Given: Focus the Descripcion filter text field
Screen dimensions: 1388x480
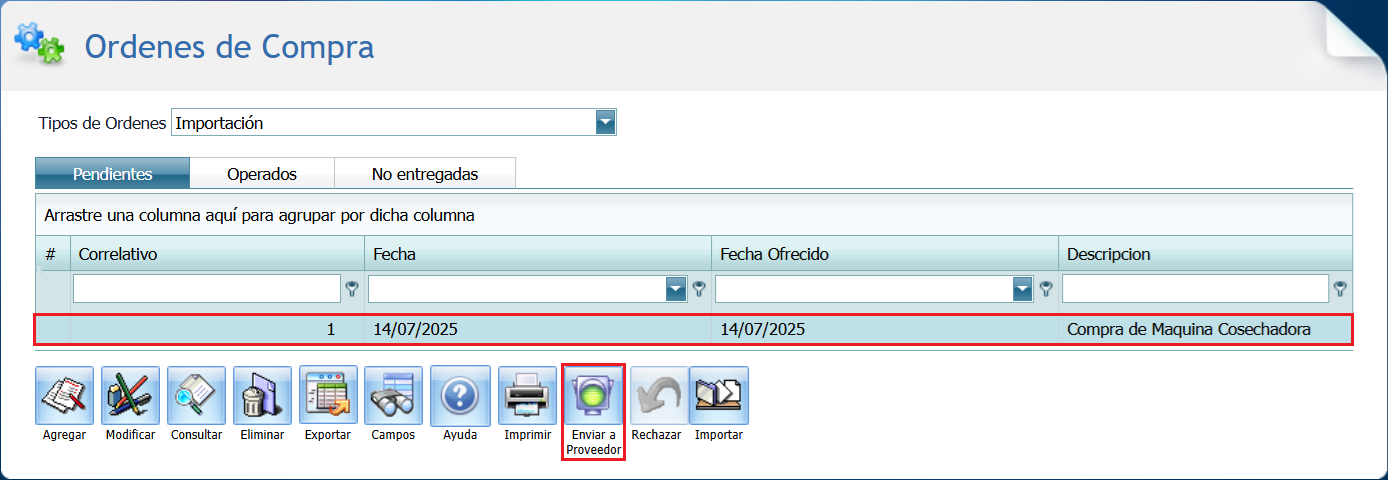Looking at the screenshot, I should click(x=1196, y=289).
